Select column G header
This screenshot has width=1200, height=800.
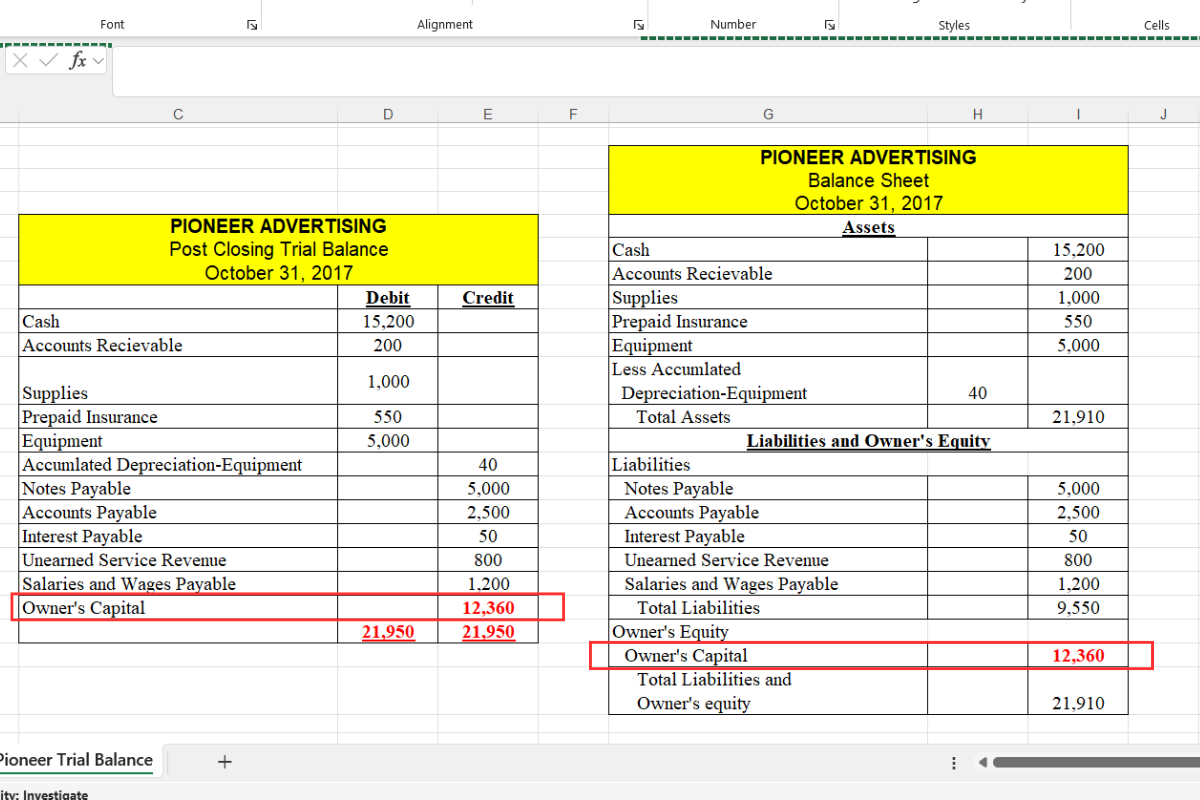click(x=768, y=114)
